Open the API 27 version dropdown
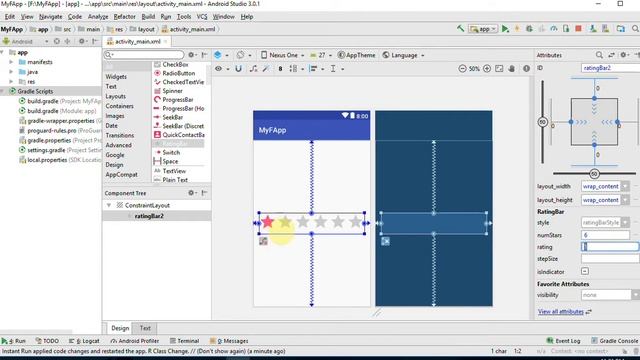This screenshot has width=640, height=360. pos(321,55)
